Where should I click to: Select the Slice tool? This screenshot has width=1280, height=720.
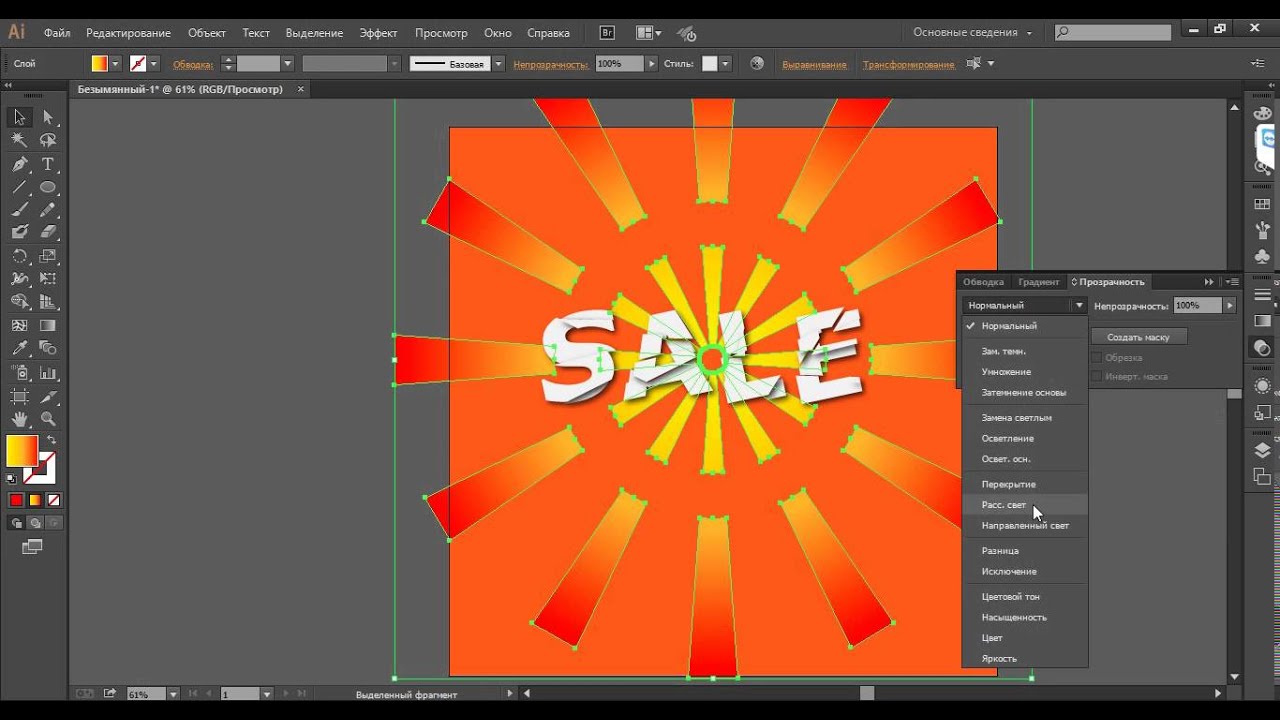[48, 396]
